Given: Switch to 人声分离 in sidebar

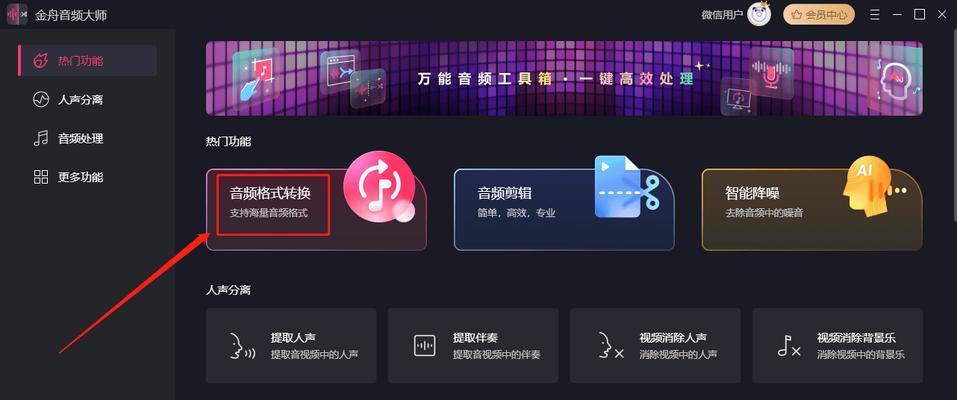Looking at the screenshot, I should (87, 100).
